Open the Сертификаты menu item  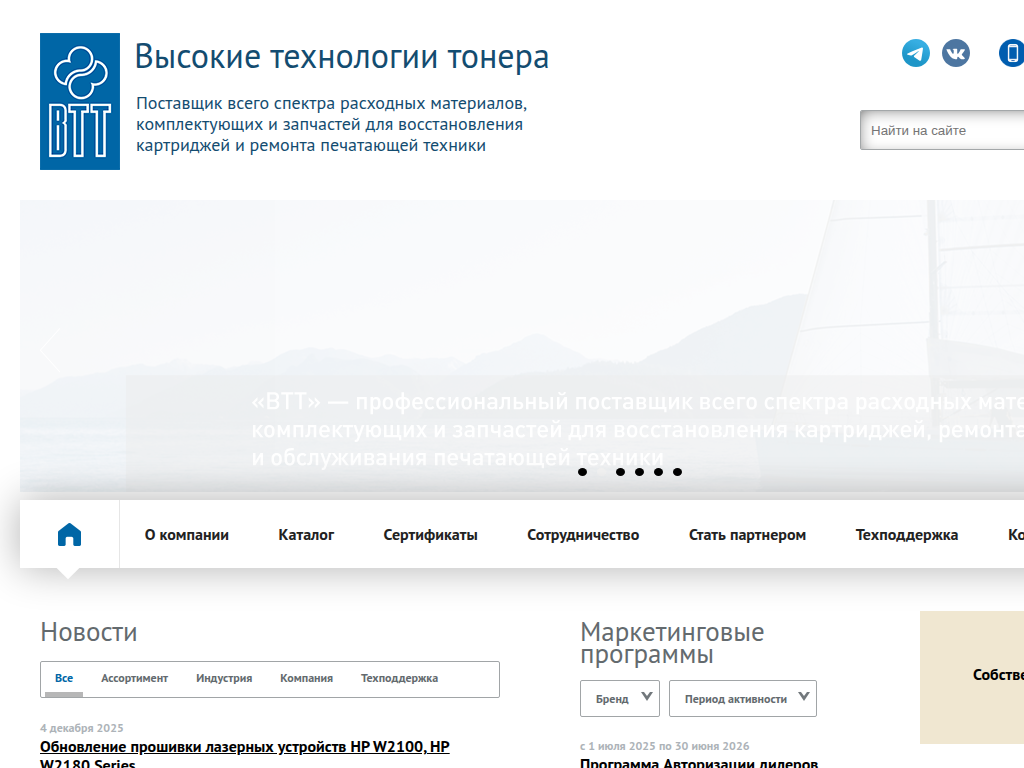(428, 534)
